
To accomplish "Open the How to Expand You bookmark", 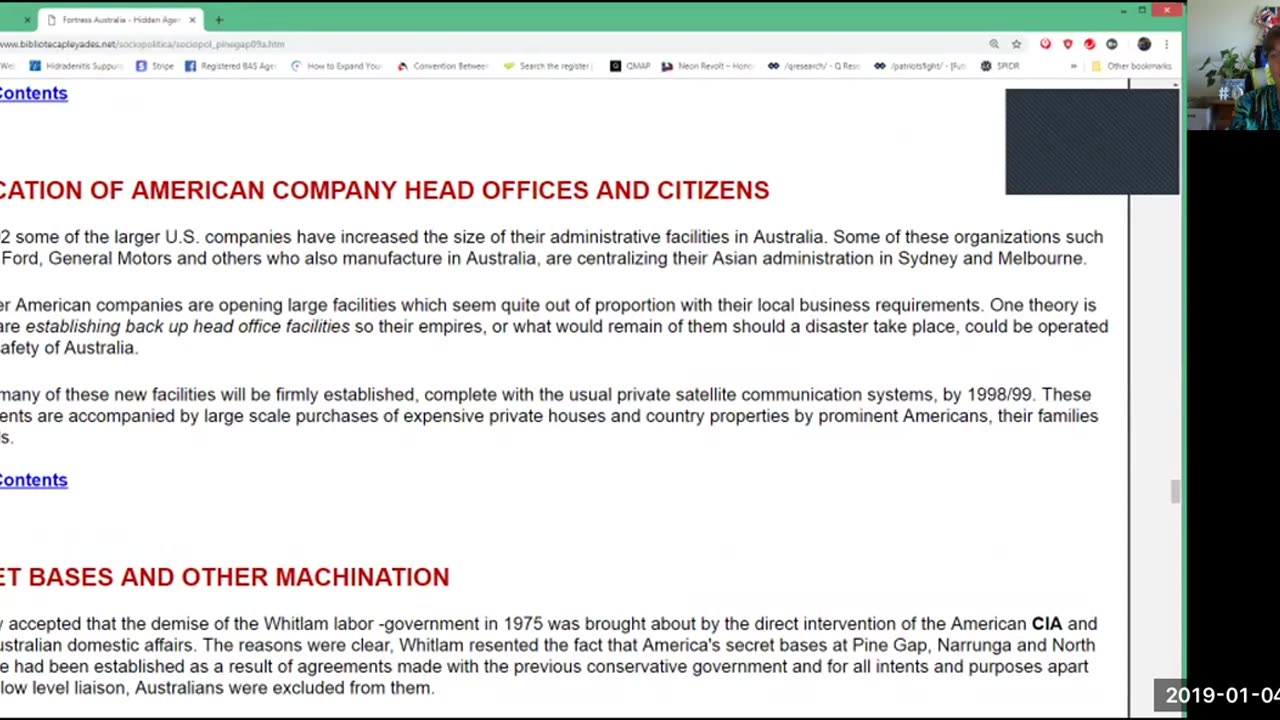I will (x=336, y=66).
